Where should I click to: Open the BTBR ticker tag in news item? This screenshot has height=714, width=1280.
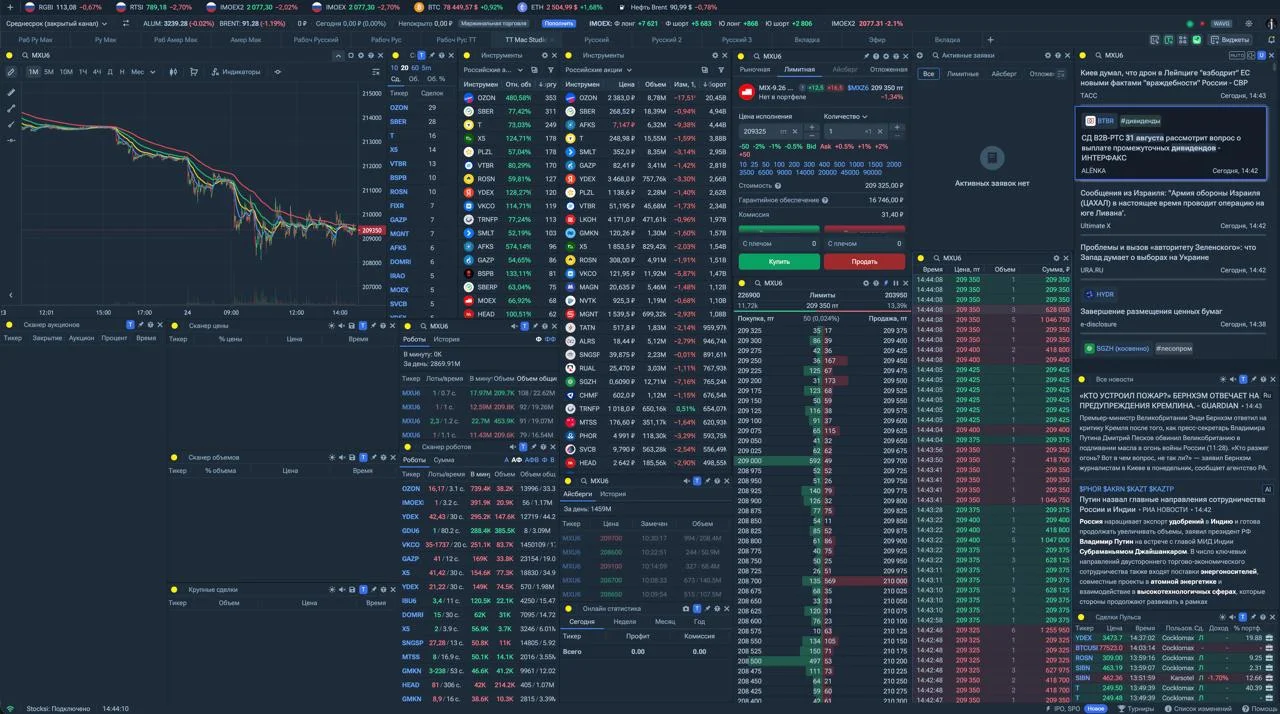[1099, 121]
